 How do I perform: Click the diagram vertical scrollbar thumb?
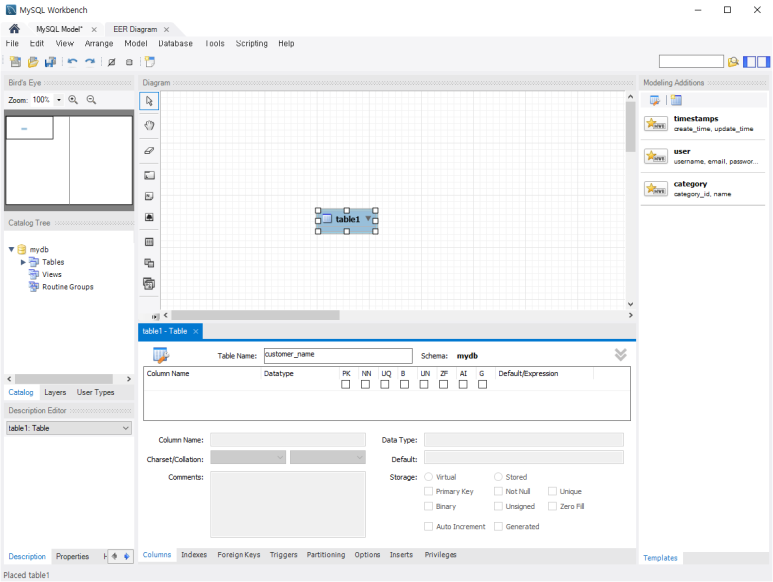pyautogui.click(x=631, y=127)
